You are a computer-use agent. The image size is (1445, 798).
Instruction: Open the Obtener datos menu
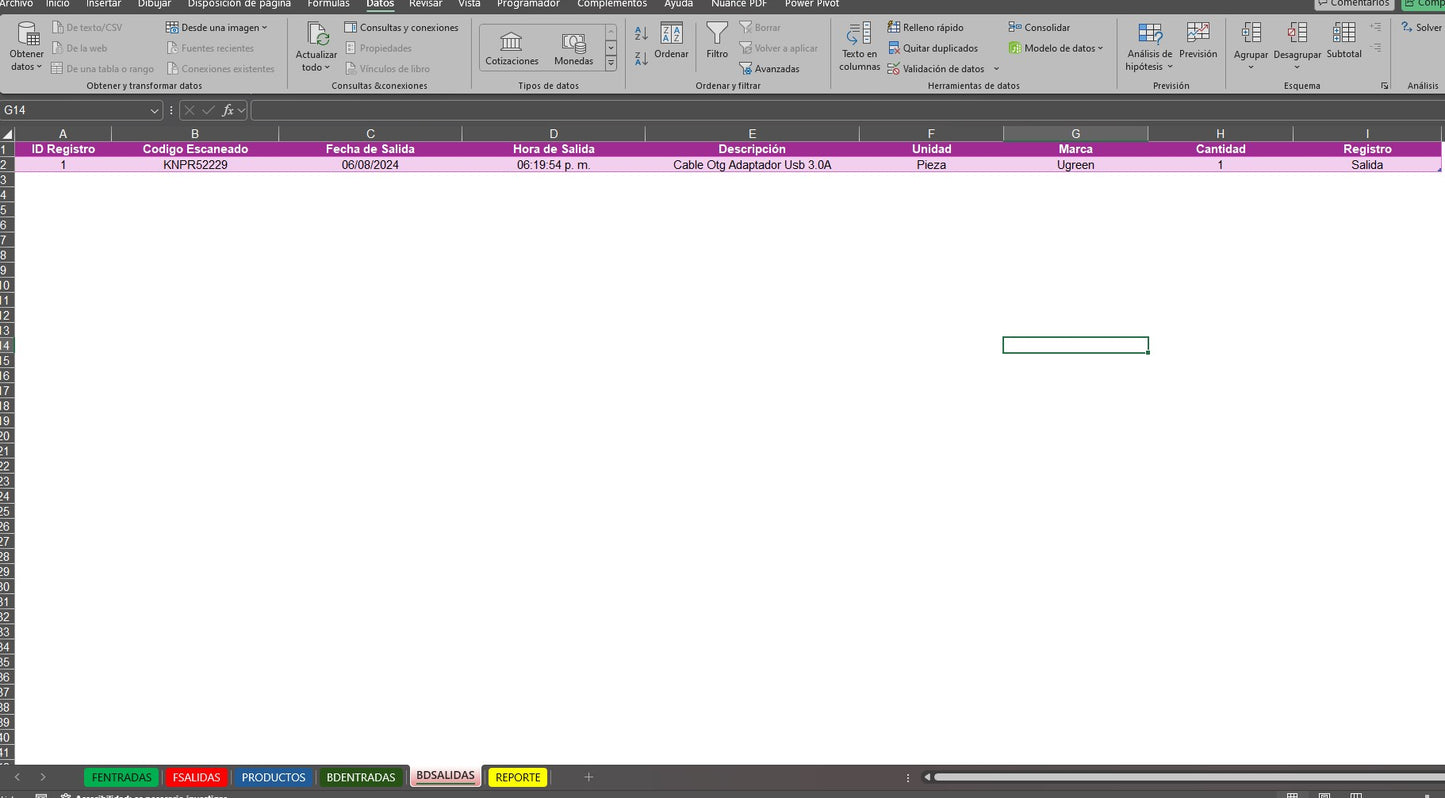point(26,47)
